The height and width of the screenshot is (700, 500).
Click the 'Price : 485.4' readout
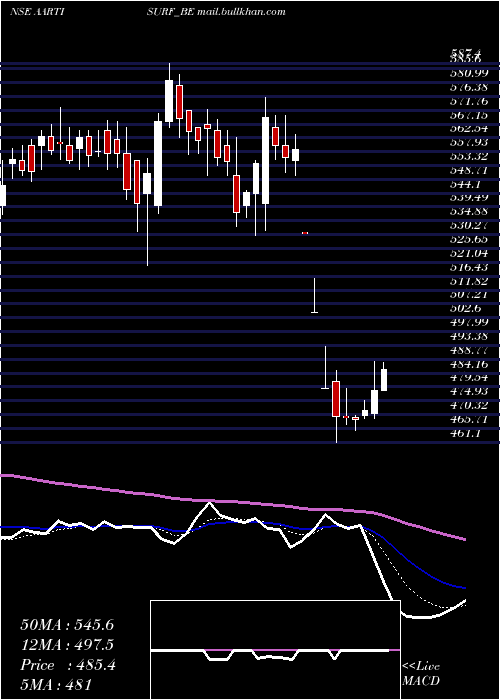pos(68,665)
